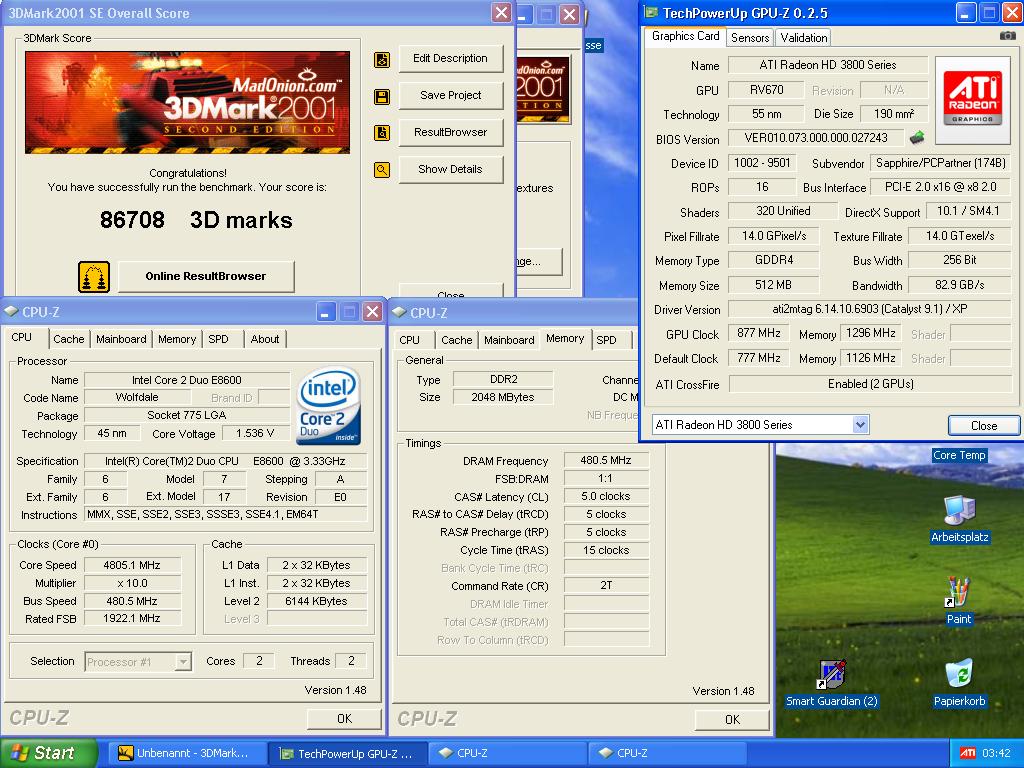Click the Save Project button

click(451, 95)
